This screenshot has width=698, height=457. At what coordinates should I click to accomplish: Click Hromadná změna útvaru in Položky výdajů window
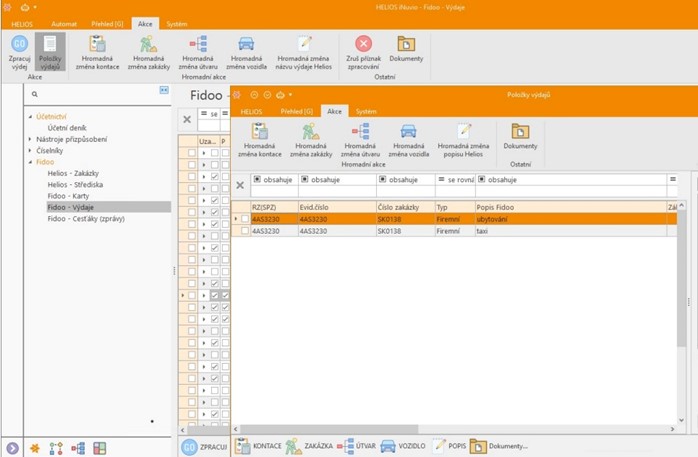[360, 140]
